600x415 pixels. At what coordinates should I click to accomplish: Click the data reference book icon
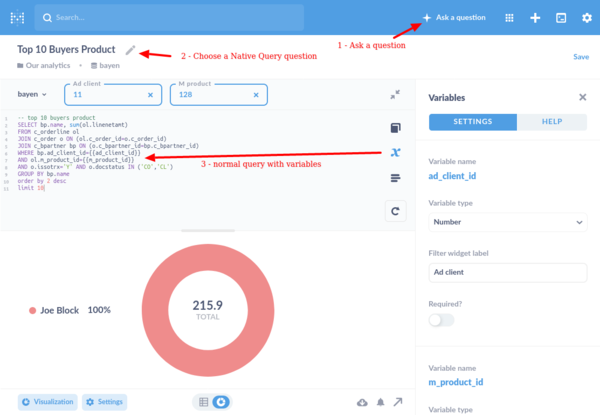click(x=395, y=128)
